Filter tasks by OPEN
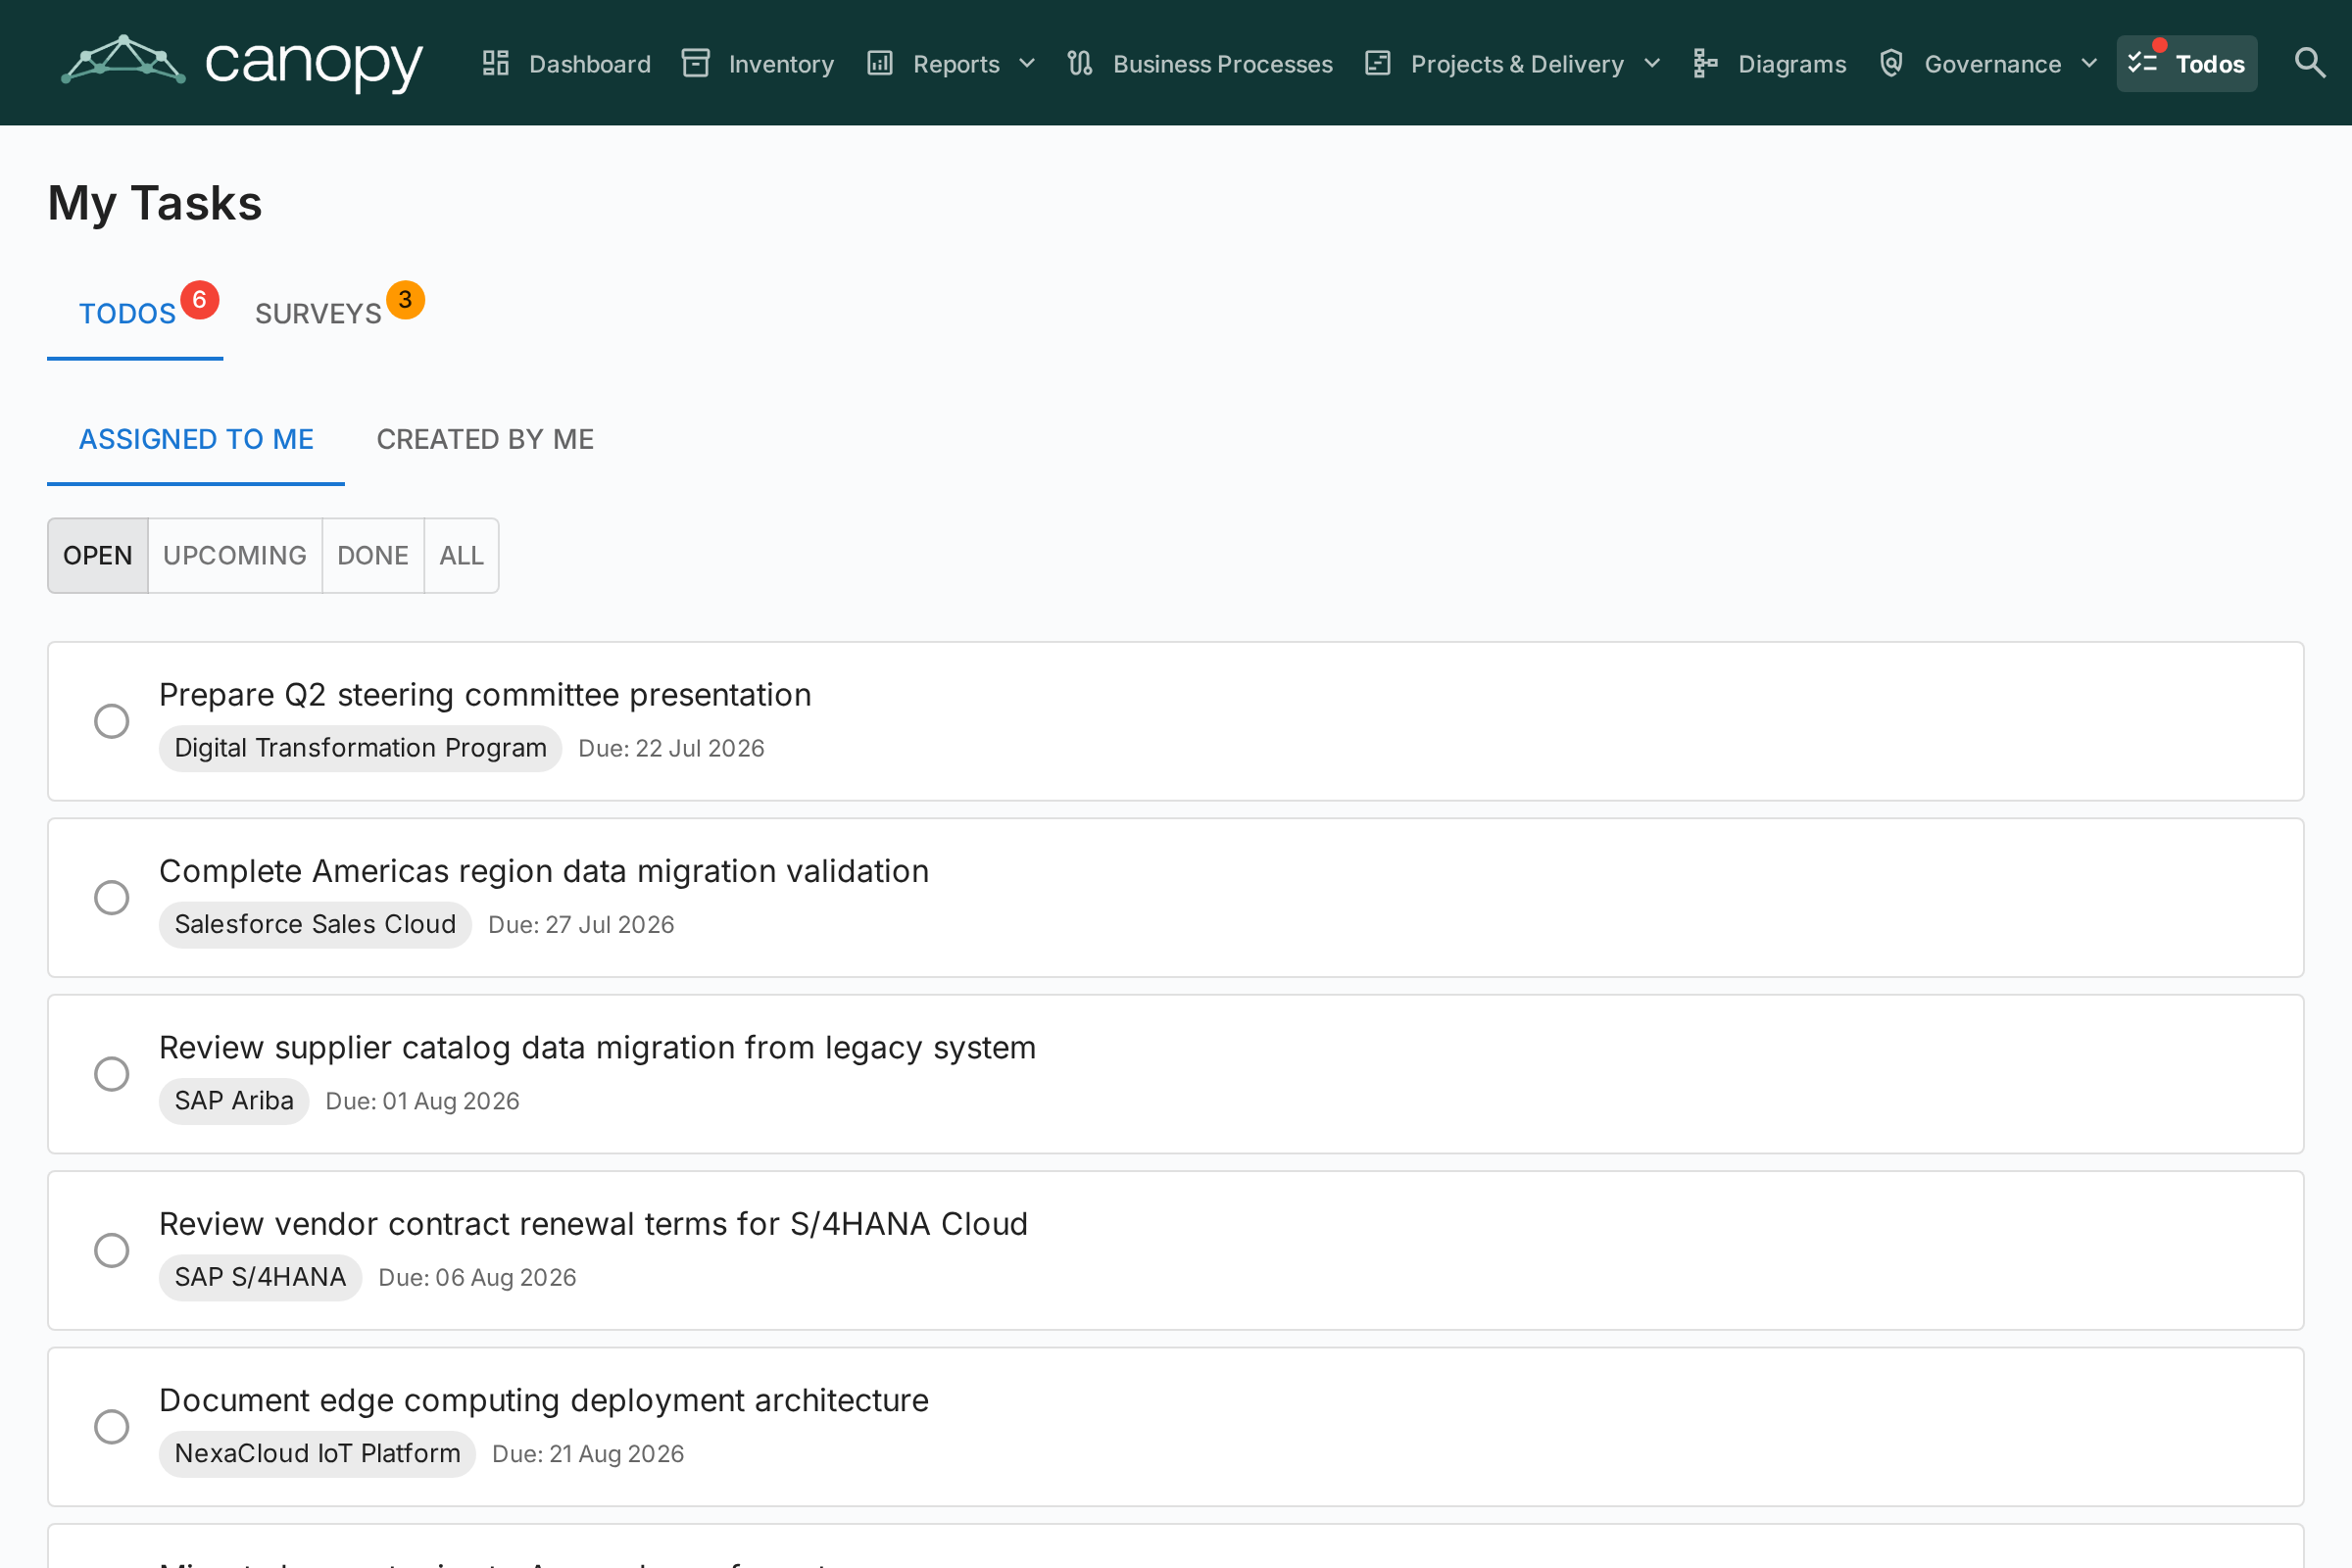 98,555
